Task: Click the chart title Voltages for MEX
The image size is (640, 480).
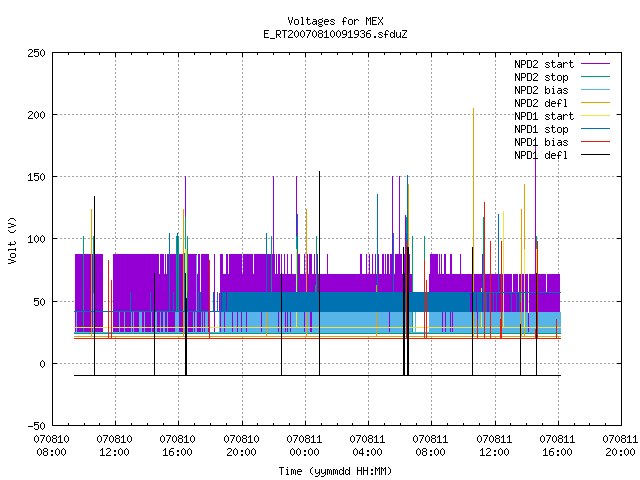Action: [x=335, y=21]
